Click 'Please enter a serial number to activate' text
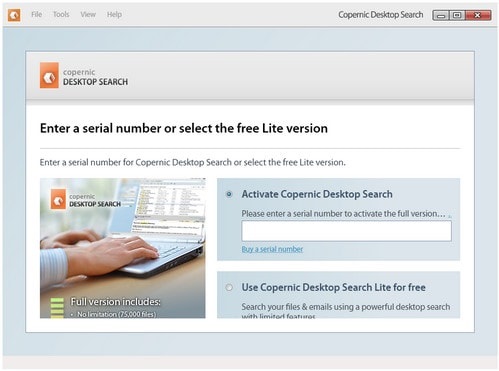Screen dimensions: 499x371 pyautogui.click(x=343, y=214)
